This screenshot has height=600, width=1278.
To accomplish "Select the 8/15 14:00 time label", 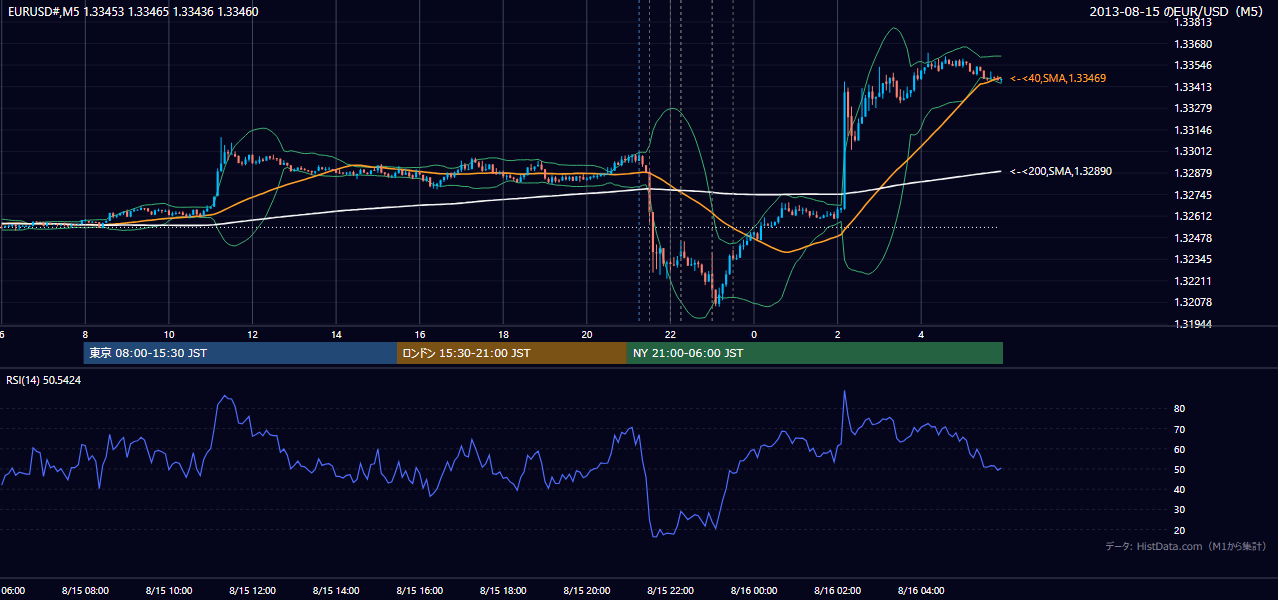I will 336,590.
